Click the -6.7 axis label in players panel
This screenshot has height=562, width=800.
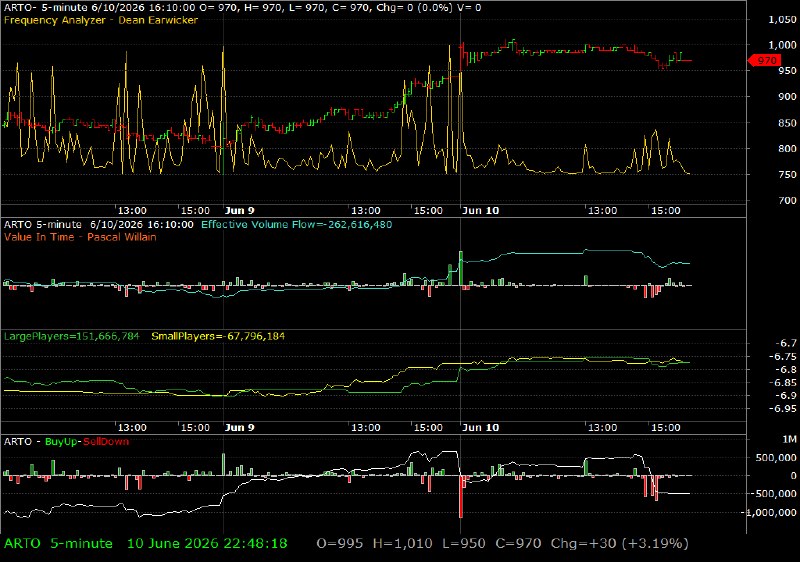click(785, 343)
